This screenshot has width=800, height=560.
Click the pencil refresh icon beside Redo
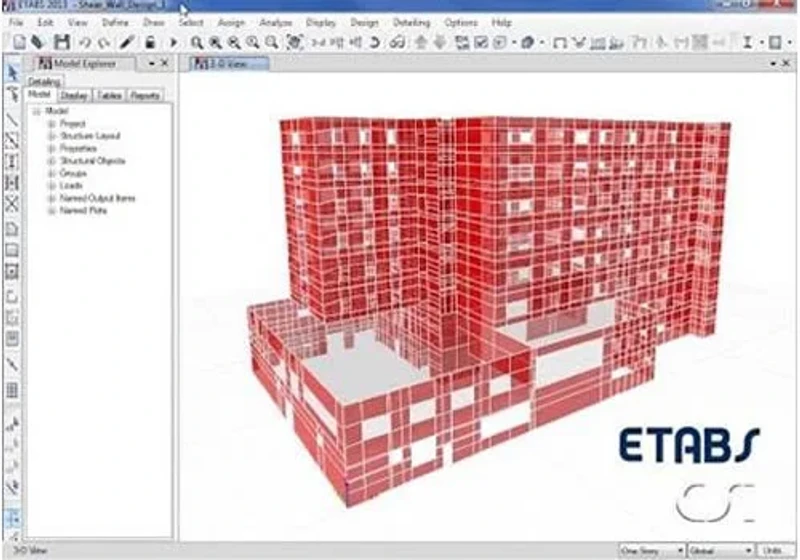coord(126,42)
